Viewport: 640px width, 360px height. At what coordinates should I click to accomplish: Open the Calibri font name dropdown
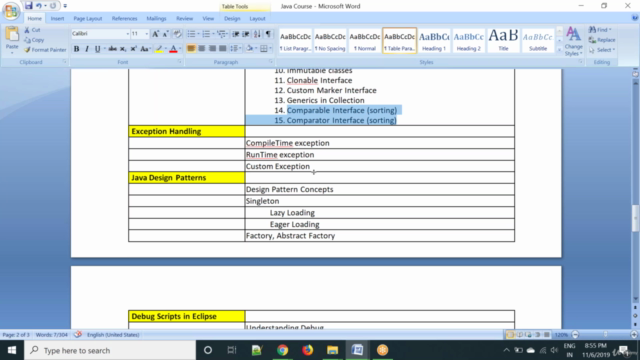127,34
